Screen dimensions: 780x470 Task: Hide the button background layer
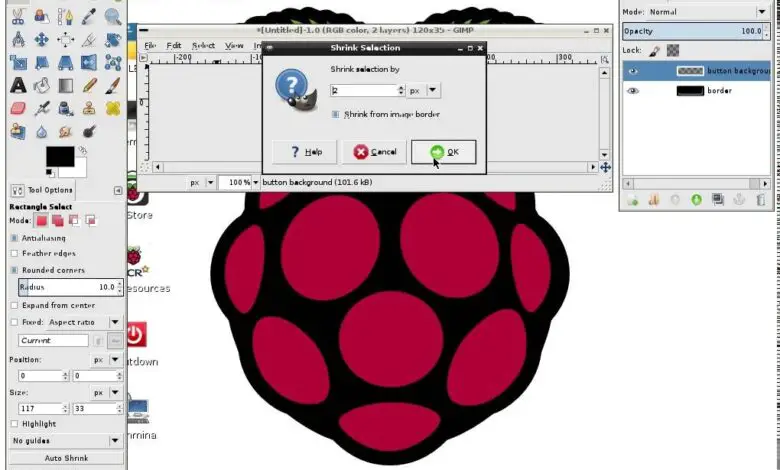click(x=633, y=71)
